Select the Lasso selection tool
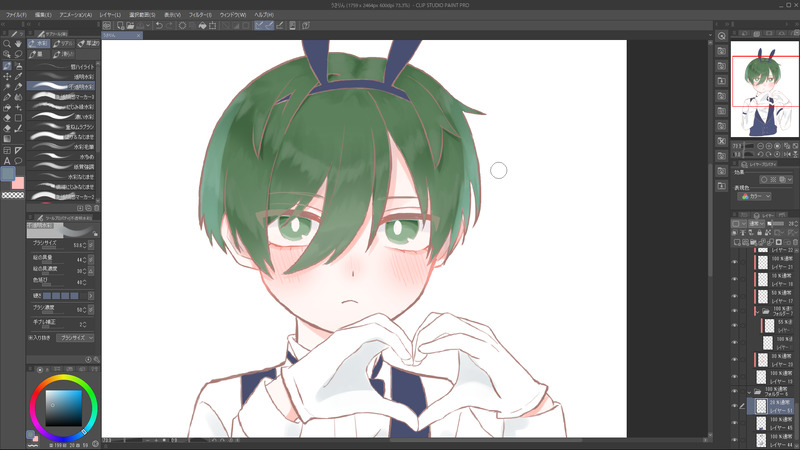Image resolution: width=800 pixels, height=450 pixels. (18, 55)
